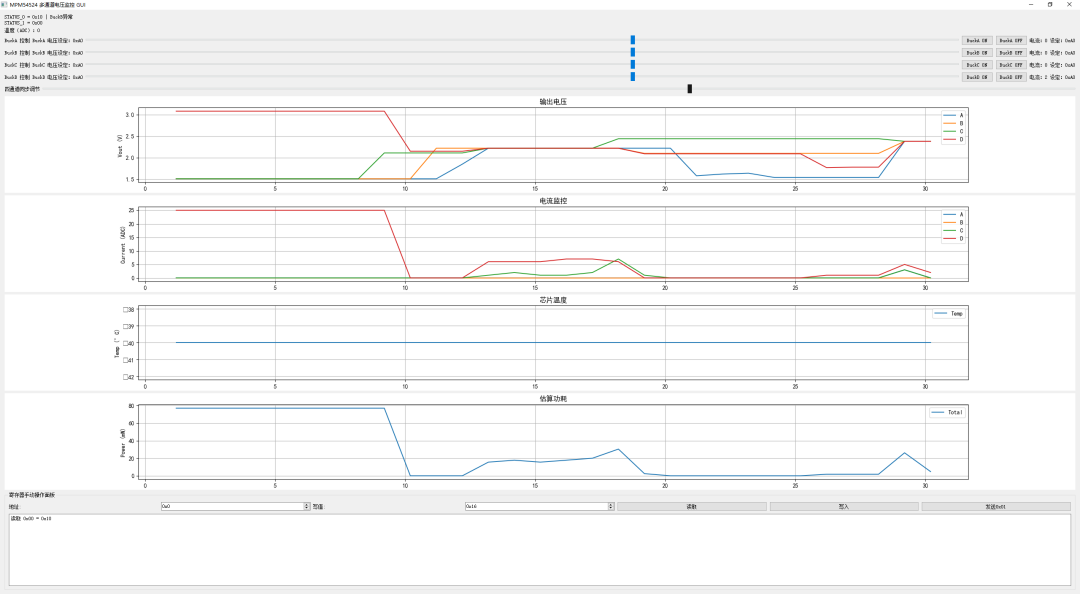Click the register Read (读取) button

[x=692, y=506]
